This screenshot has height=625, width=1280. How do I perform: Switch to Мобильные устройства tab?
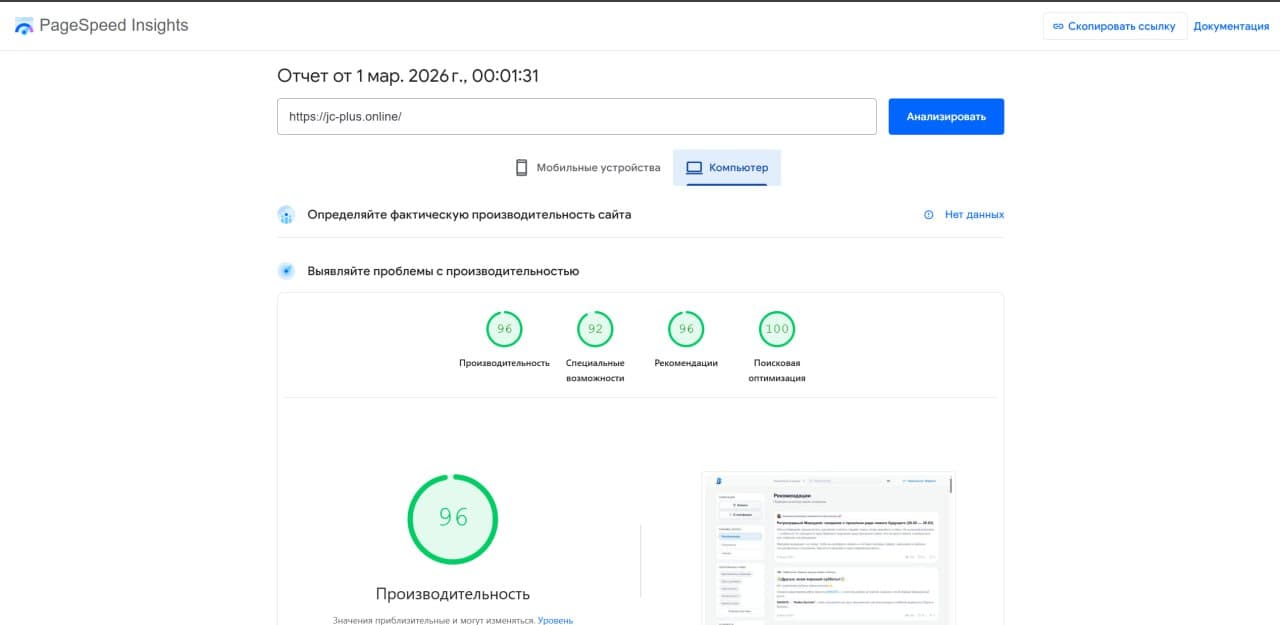tap(588, 168)
